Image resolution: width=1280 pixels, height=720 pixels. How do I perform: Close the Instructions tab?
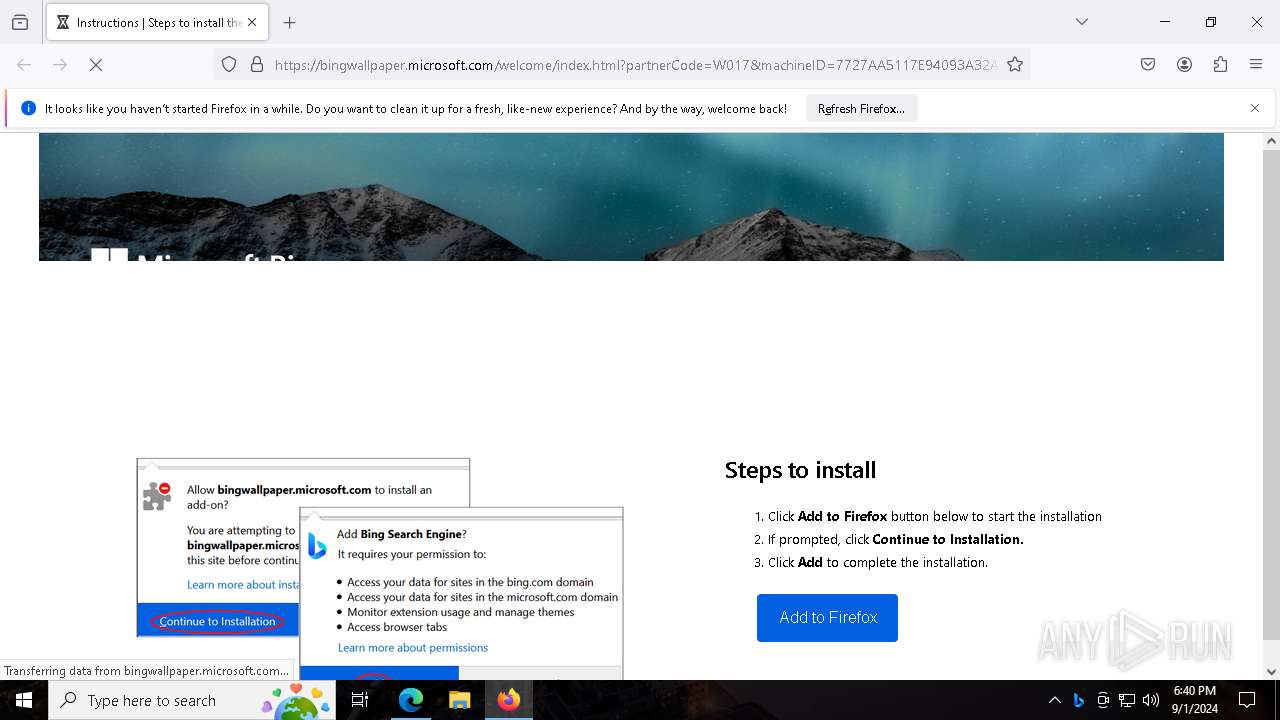(252, 22)
